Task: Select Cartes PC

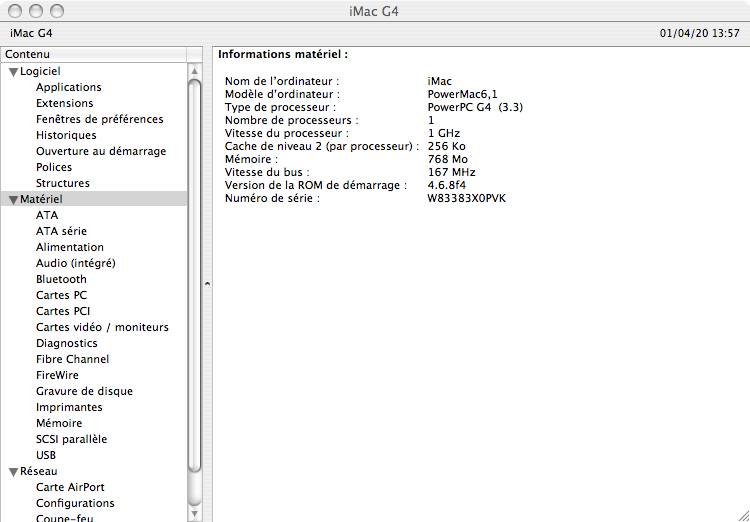Action: [x=61, y=295]
